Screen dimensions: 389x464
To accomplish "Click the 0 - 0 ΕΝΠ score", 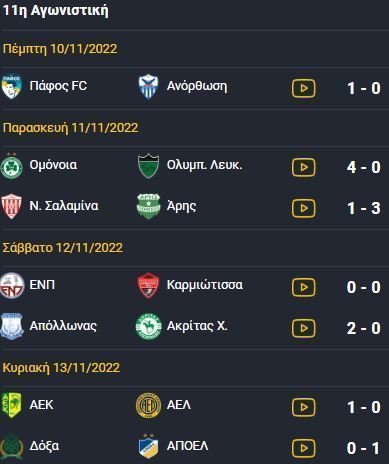I will point(364,287).
